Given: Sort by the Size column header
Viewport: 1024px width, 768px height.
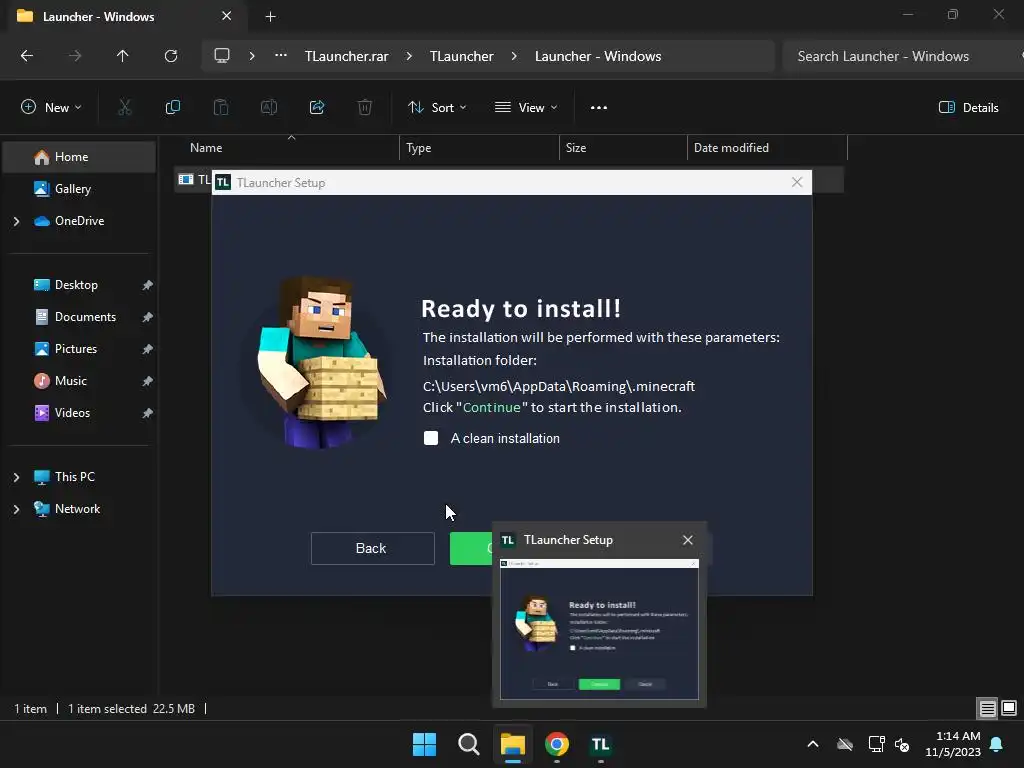Looking at the screenshot, I should (x=623, y=148).
